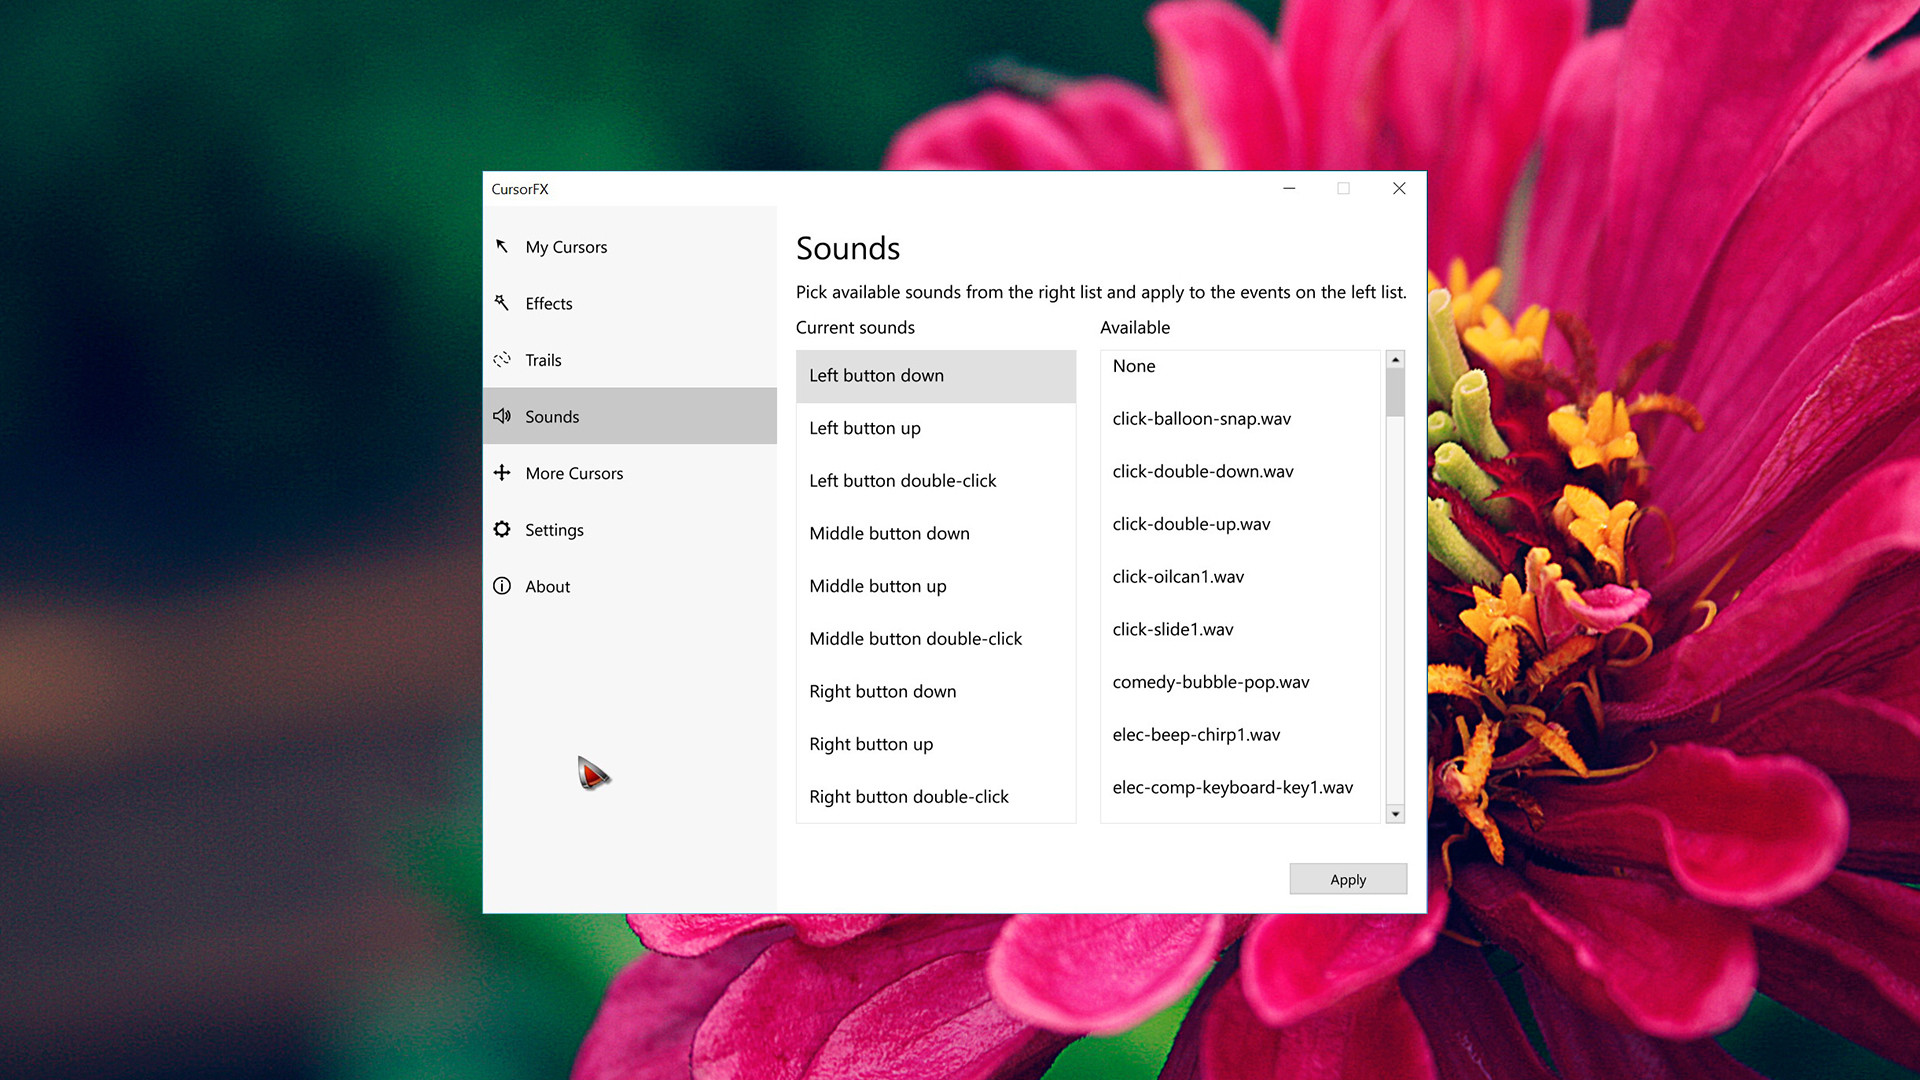The image size is (1920, 1080).
Task: Choose click-balloon-snap.wav from Available list
Action: point(1202,418)
